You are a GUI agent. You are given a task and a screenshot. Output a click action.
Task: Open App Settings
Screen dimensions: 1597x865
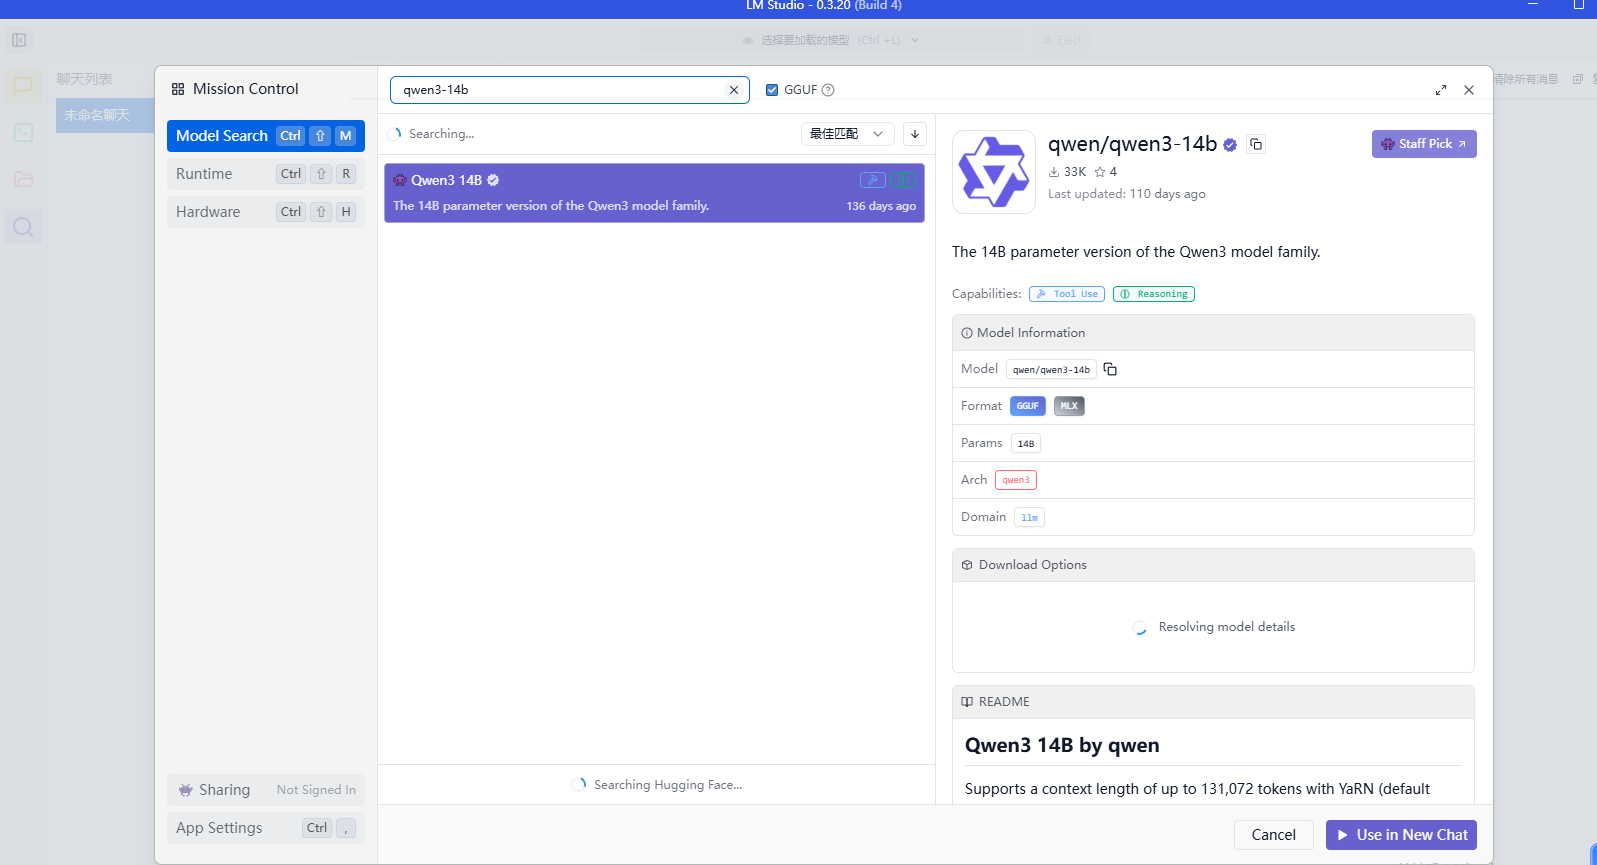pos(266,828)
